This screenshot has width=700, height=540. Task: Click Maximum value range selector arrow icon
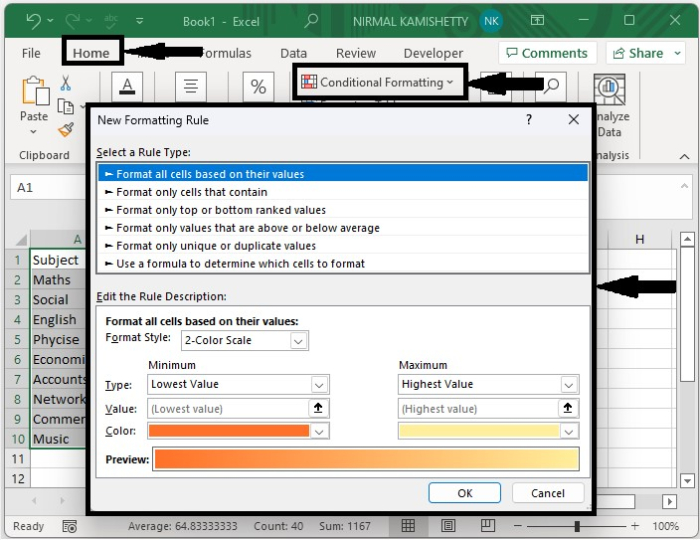[568, 408]
